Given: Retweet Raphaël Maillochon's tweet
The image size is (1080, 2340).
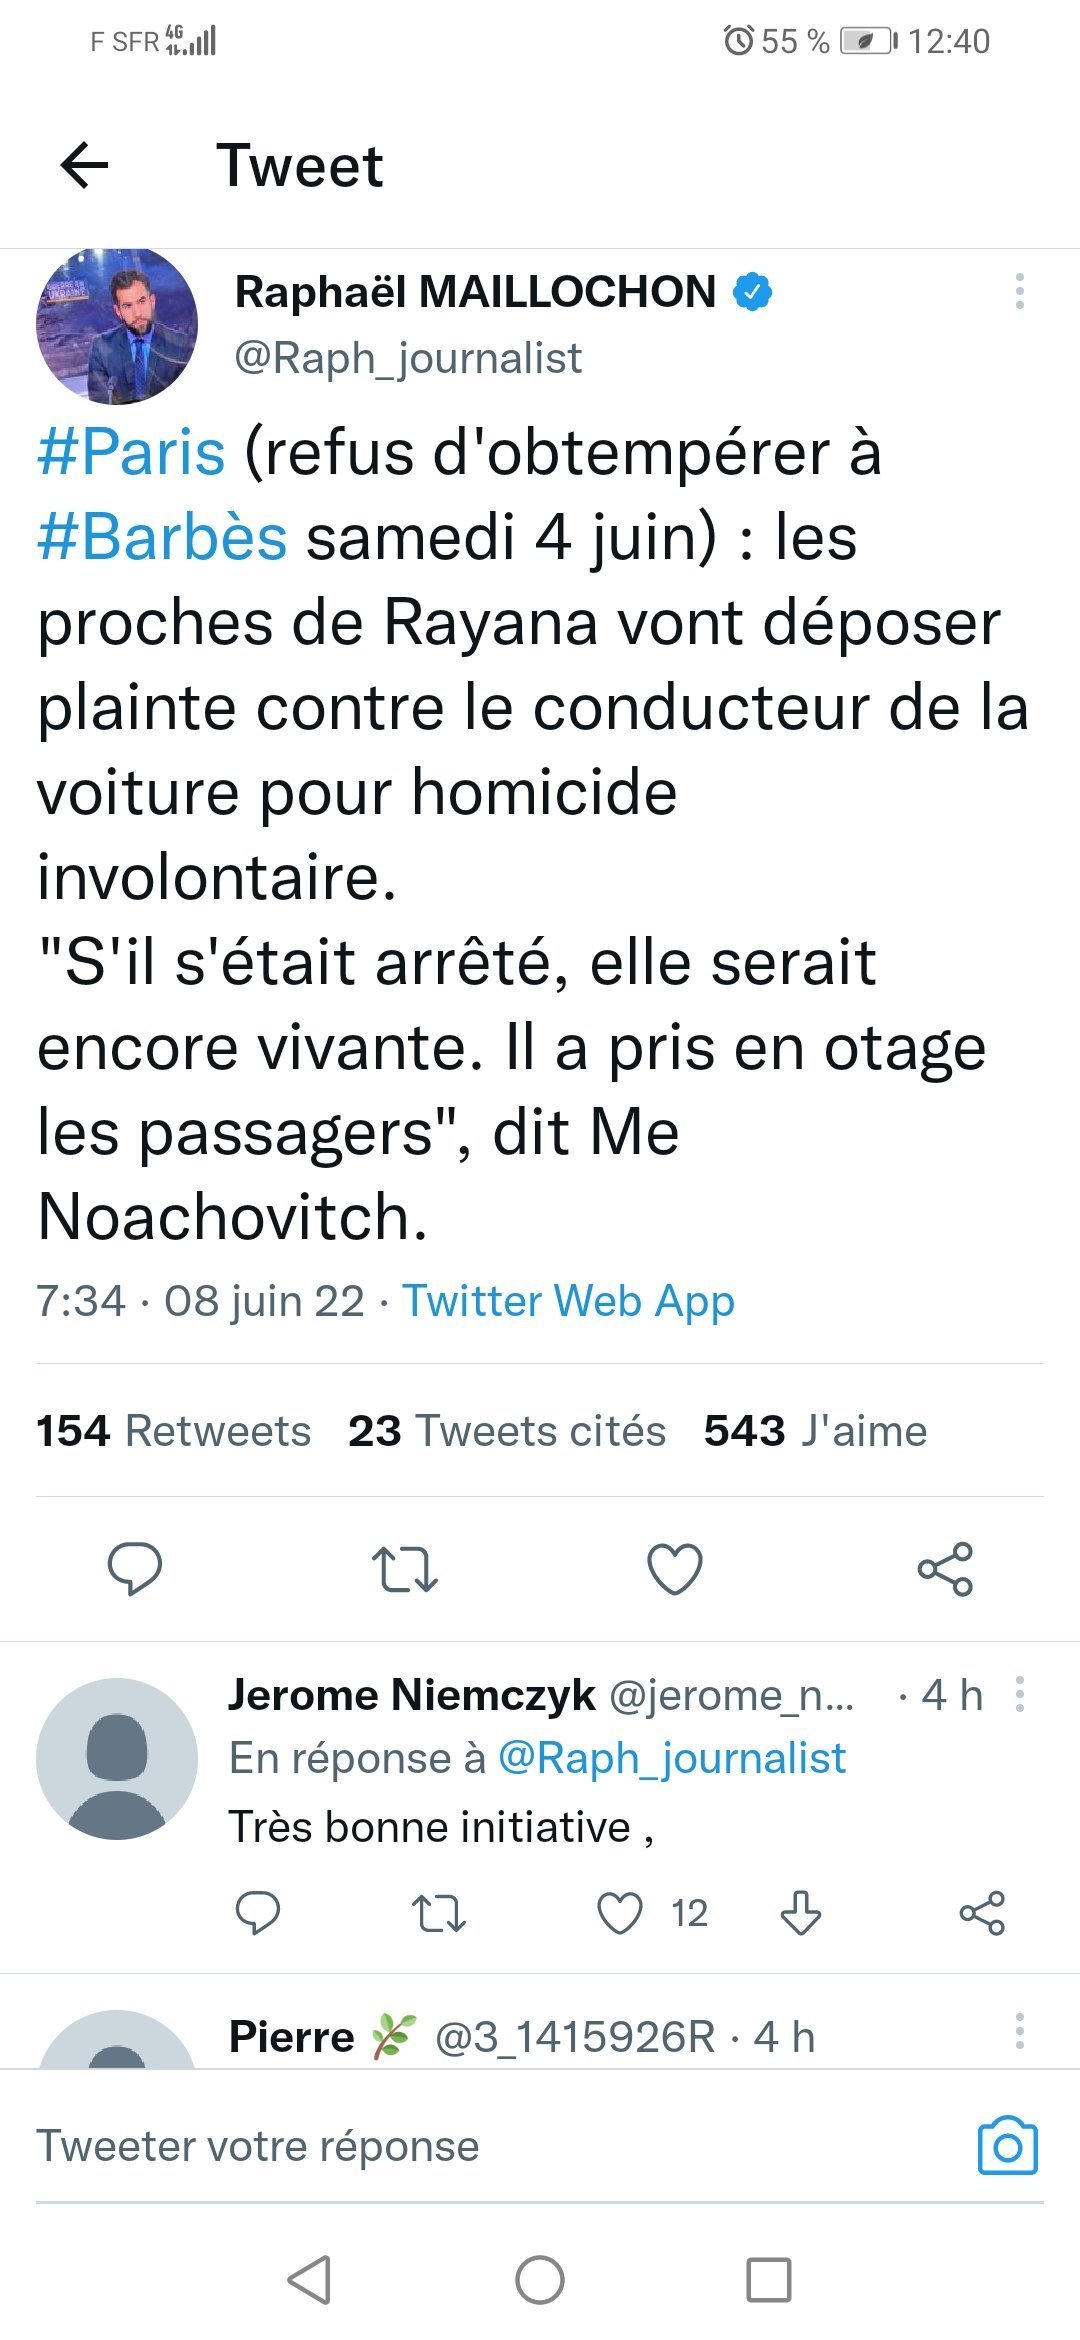Looking at the screenshot, I should (404, 1568).
